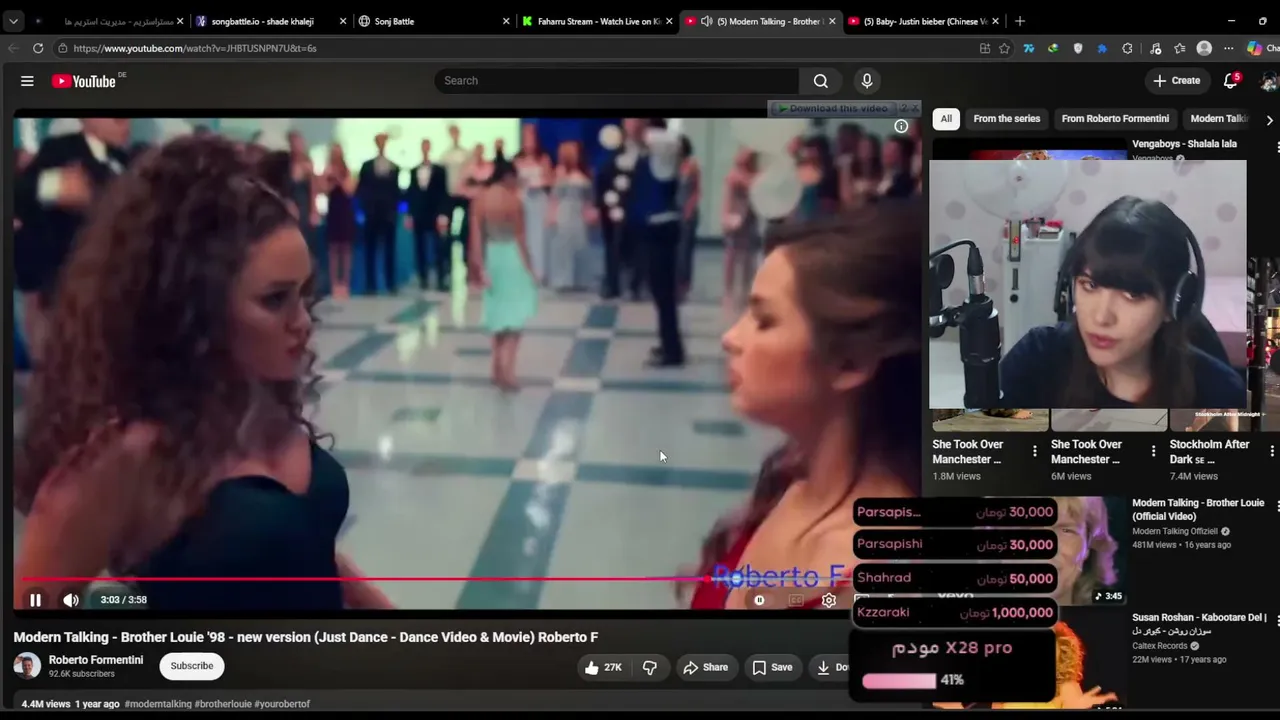Toggle the autoplay switch in the player
The image size is (1280, 720).
point(759,600)
